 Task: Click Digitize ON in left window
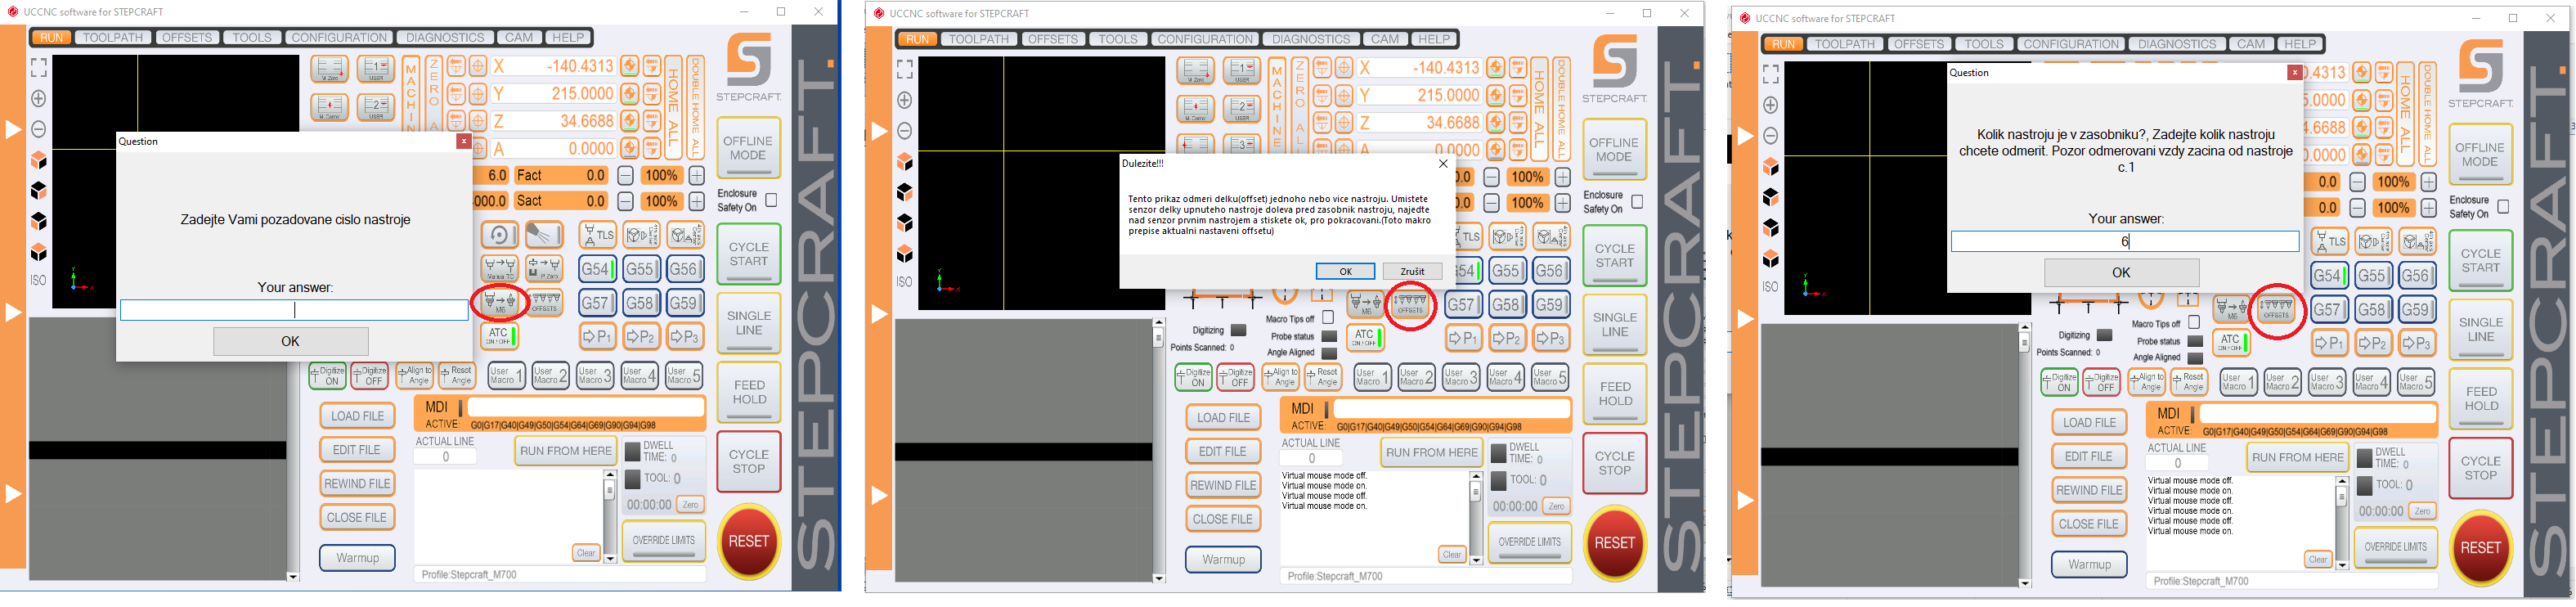(x=328, y=376)
